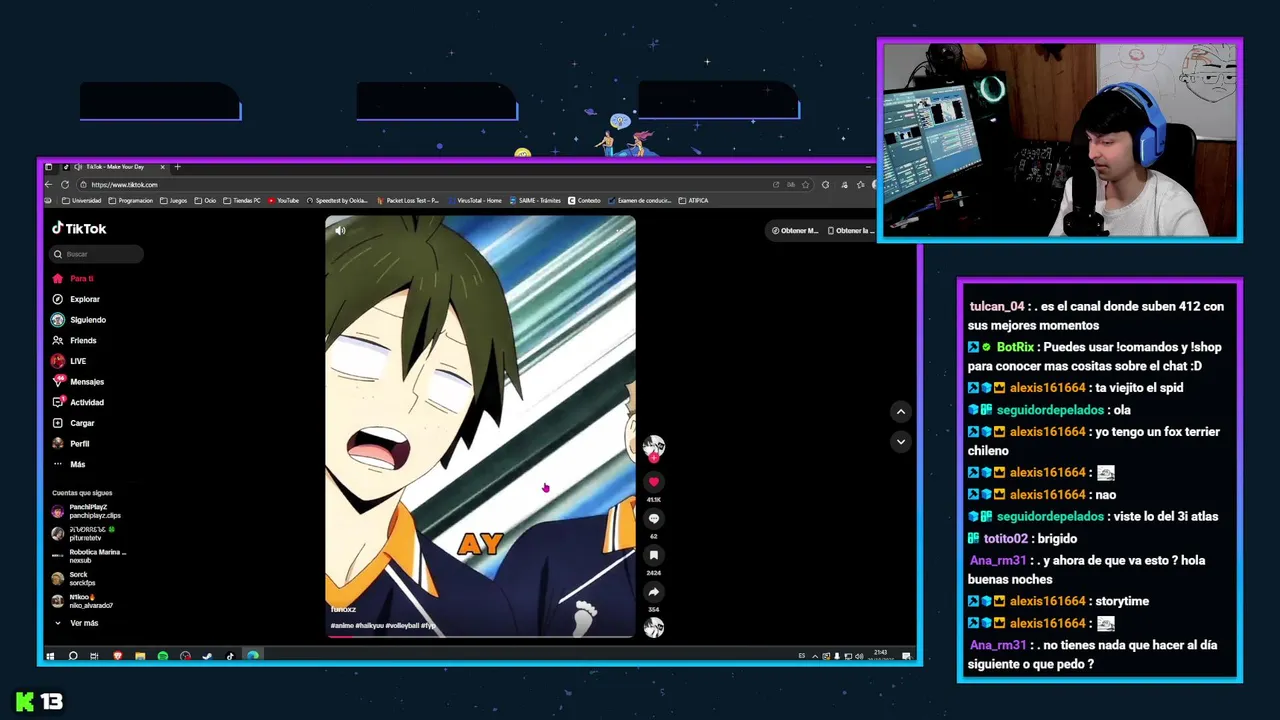Click the funoxz username on the video
Viewport: 1280px width, 720px height.
point(343,609)
